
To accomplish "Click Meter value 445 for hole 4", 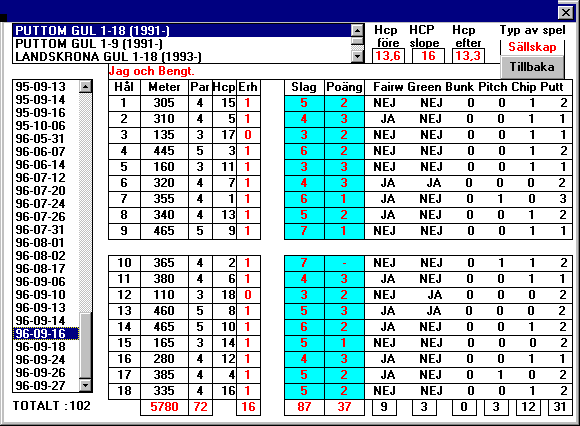I will tap(164, 151).
